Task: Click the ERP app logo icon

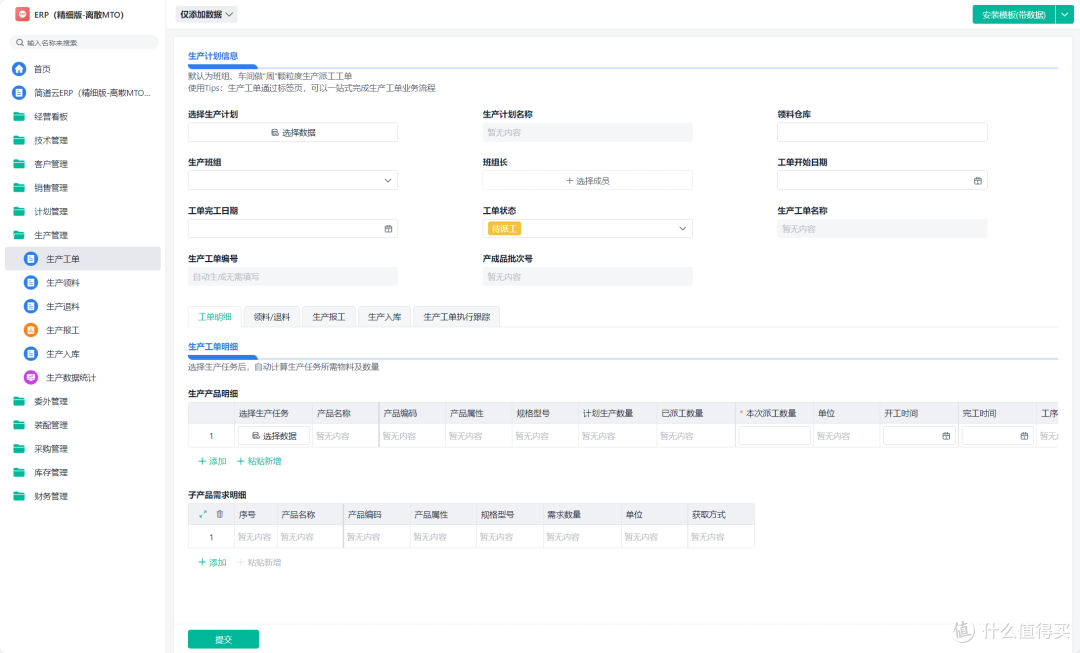Action: (x=22, y=14)
